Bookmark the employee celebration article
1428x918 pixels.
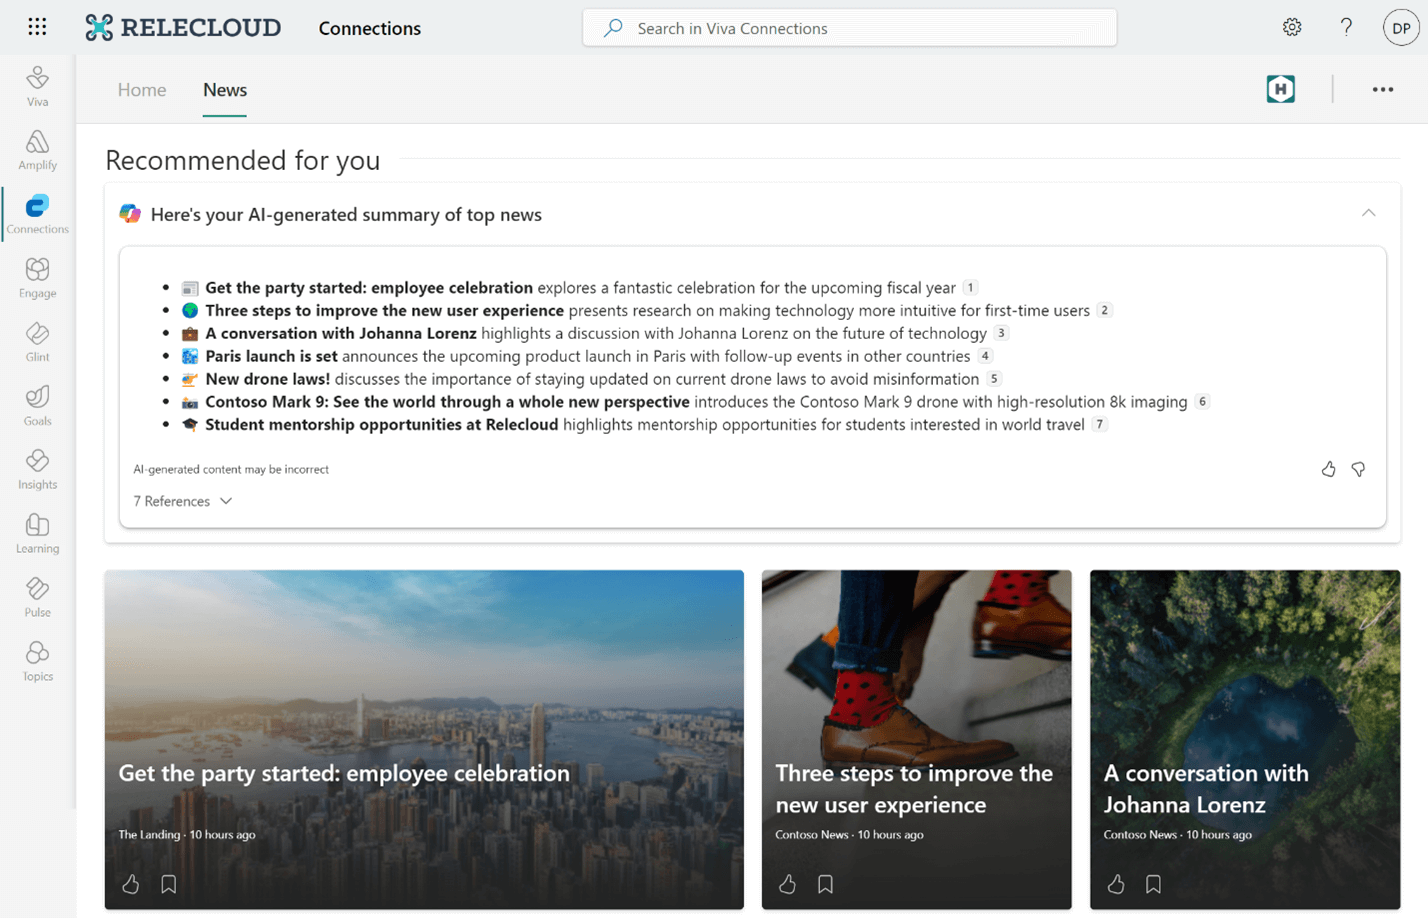168,884
